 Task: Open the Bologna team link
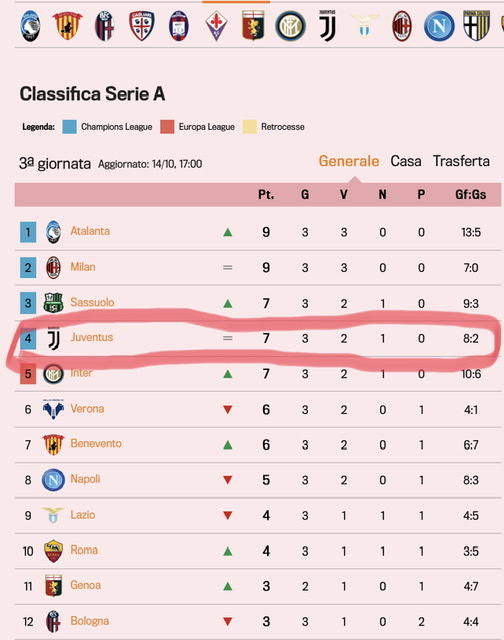point(89,621)
